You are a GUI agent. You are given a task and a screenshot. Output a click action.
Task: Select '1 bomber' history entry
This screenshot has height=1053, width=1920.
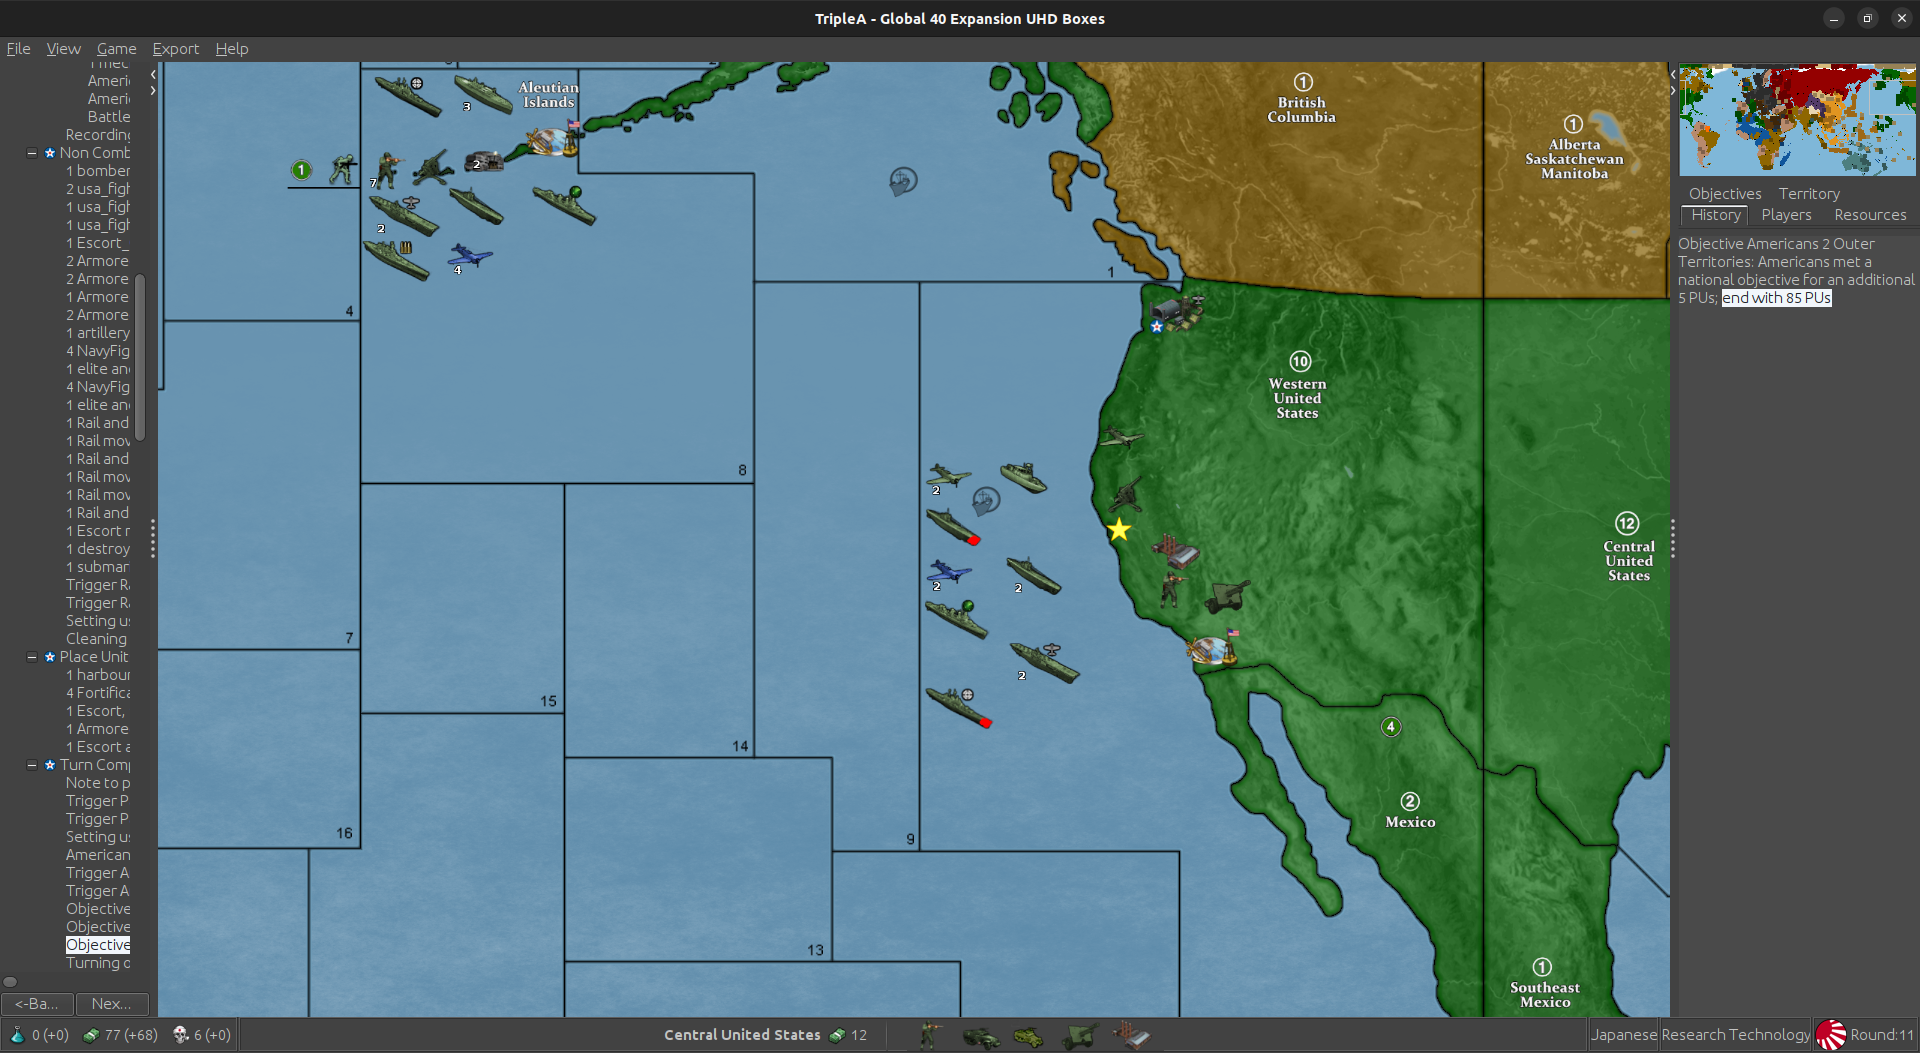tap(98, 171)
